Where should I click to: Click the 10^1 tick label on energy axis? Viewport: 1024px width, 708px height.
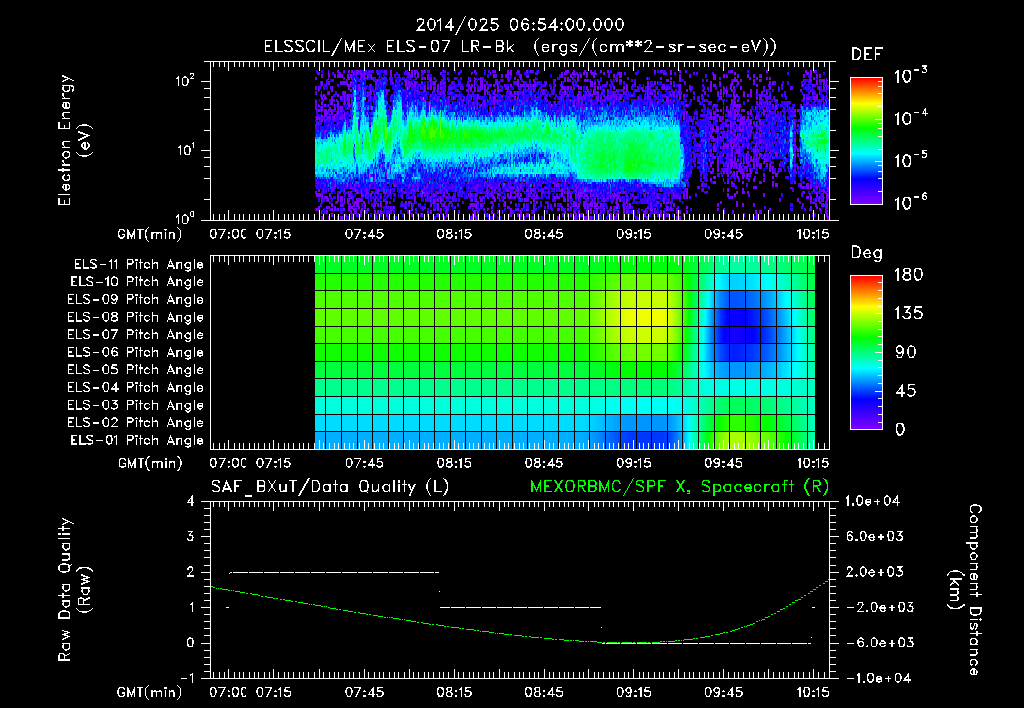[x=185, y=150]
